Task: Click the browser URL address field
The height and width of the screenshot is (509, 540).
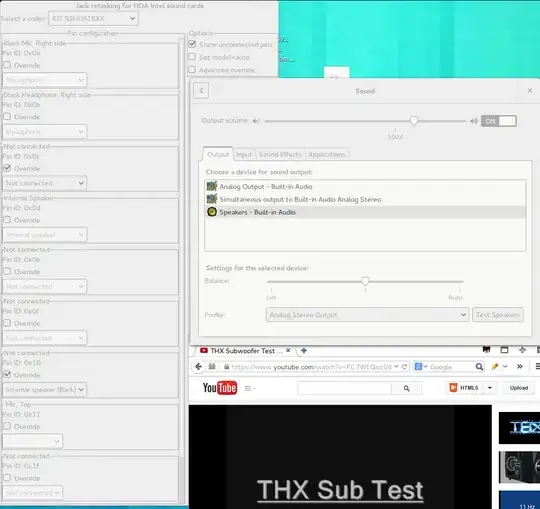Action: point(312,367)
